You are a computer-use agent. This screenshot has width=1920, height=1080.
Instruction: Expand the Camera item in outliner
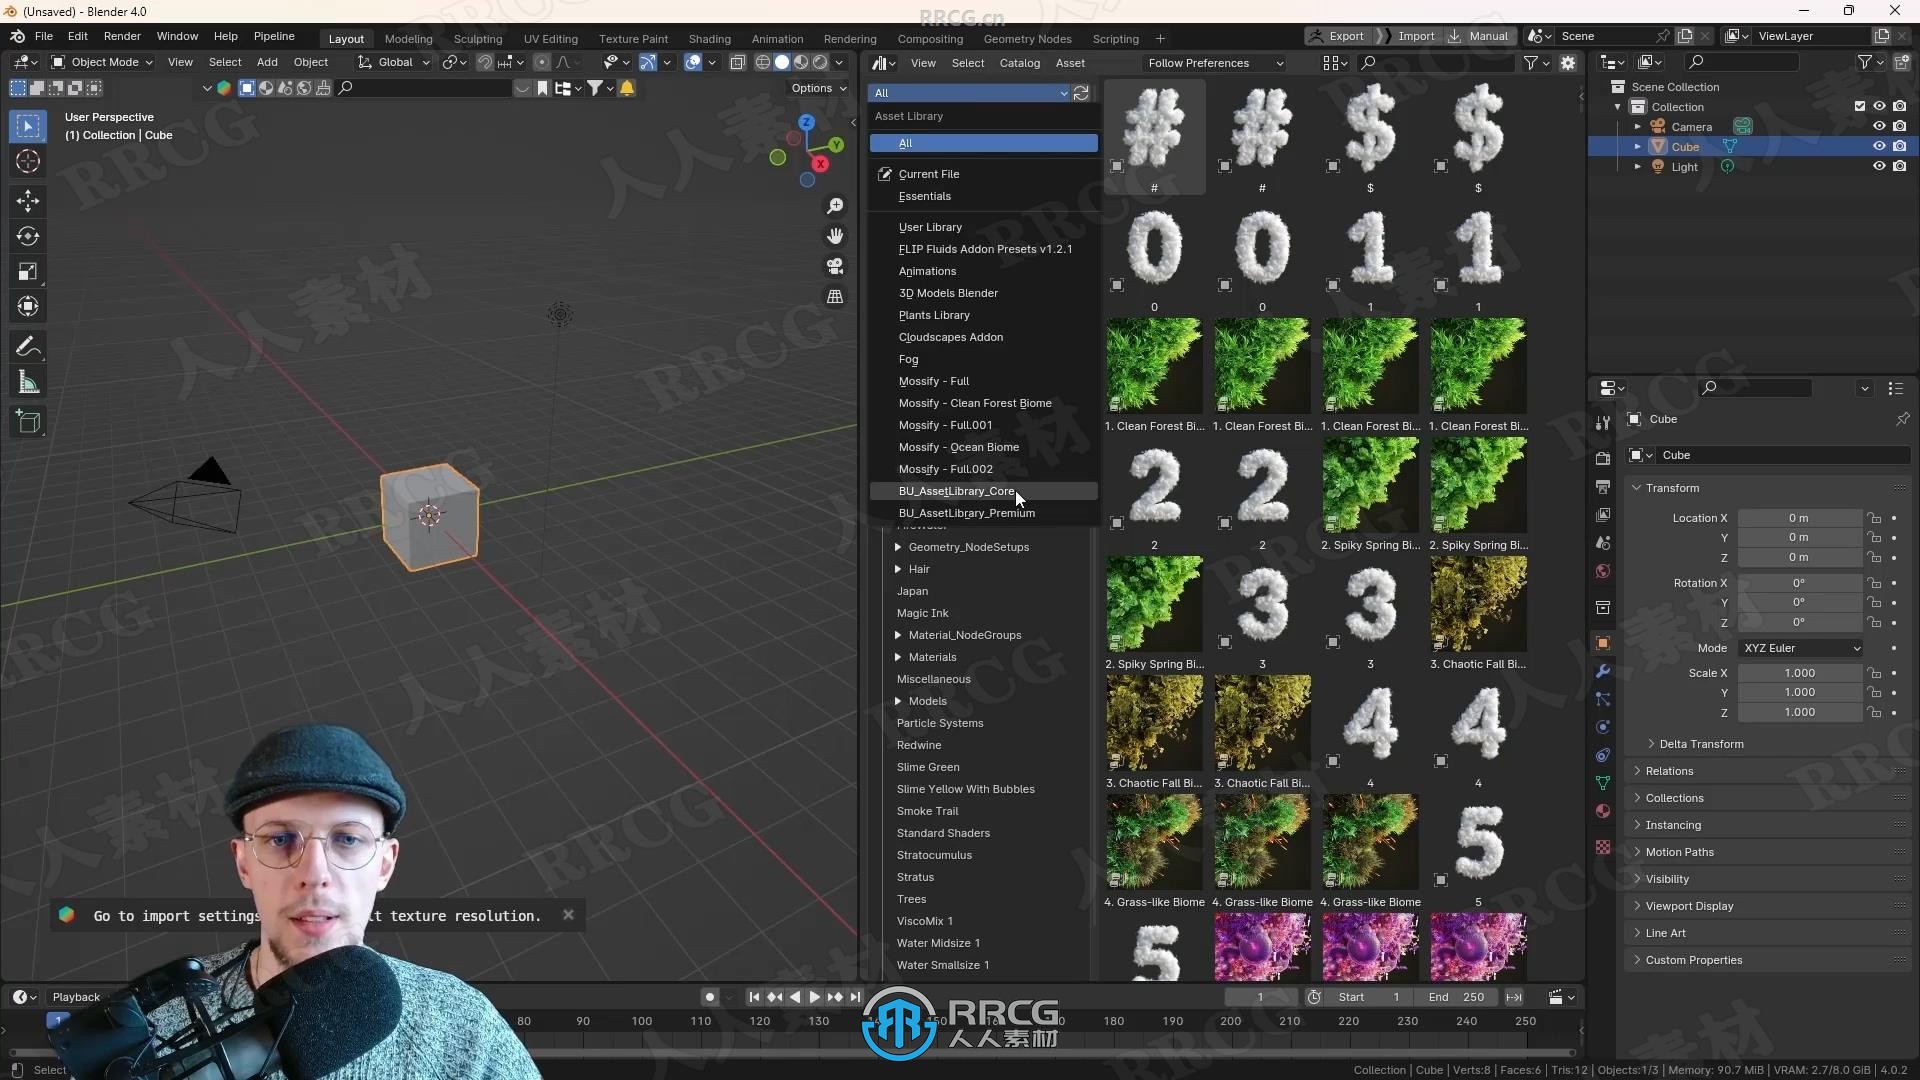click(1637, 127)
